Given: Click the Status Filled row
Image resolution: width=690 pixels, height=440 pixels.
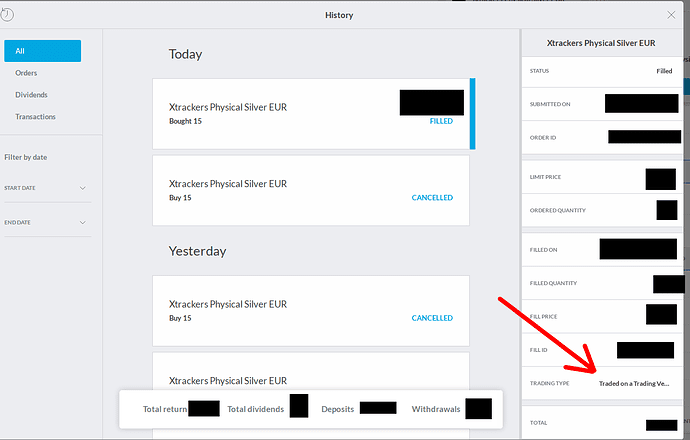Looking at the screenshot, I should pyautogui.click(x=602, y=71).
